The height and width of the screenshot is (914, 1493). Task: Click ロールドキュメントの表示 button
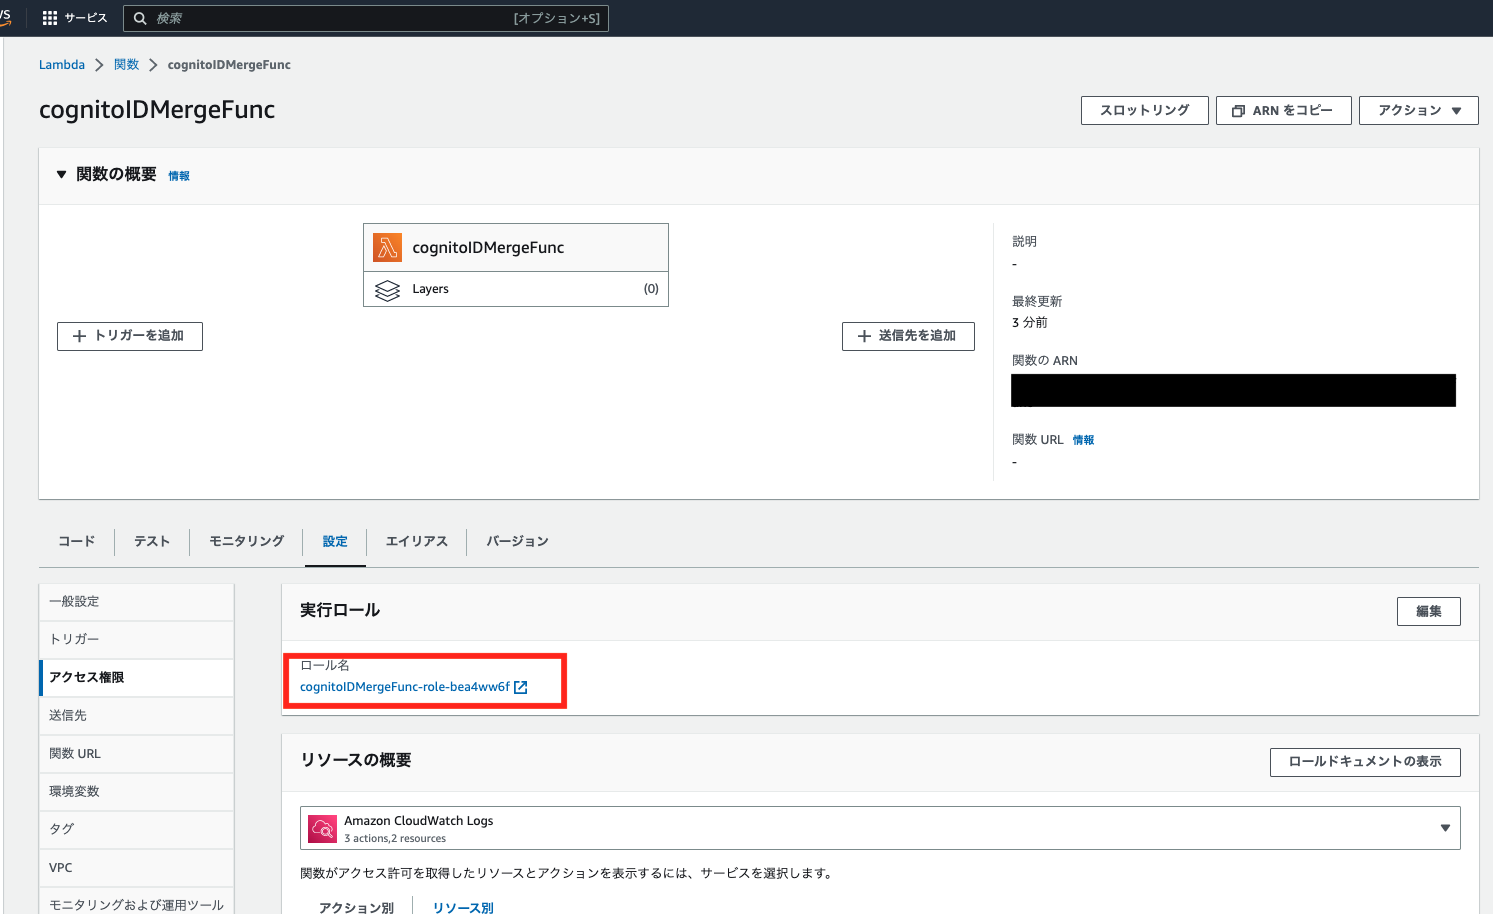coord(1365,762)
